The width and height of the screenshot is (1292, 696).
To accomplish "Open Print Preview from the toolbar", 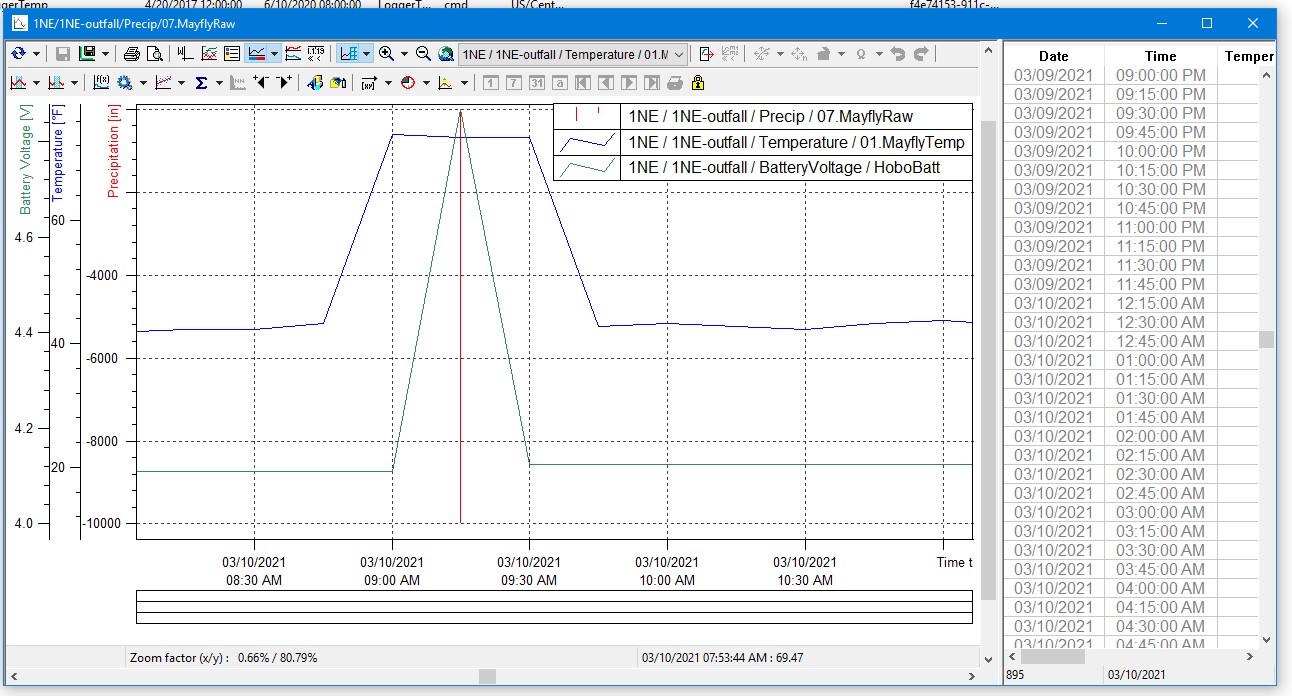I will point(154,54).
